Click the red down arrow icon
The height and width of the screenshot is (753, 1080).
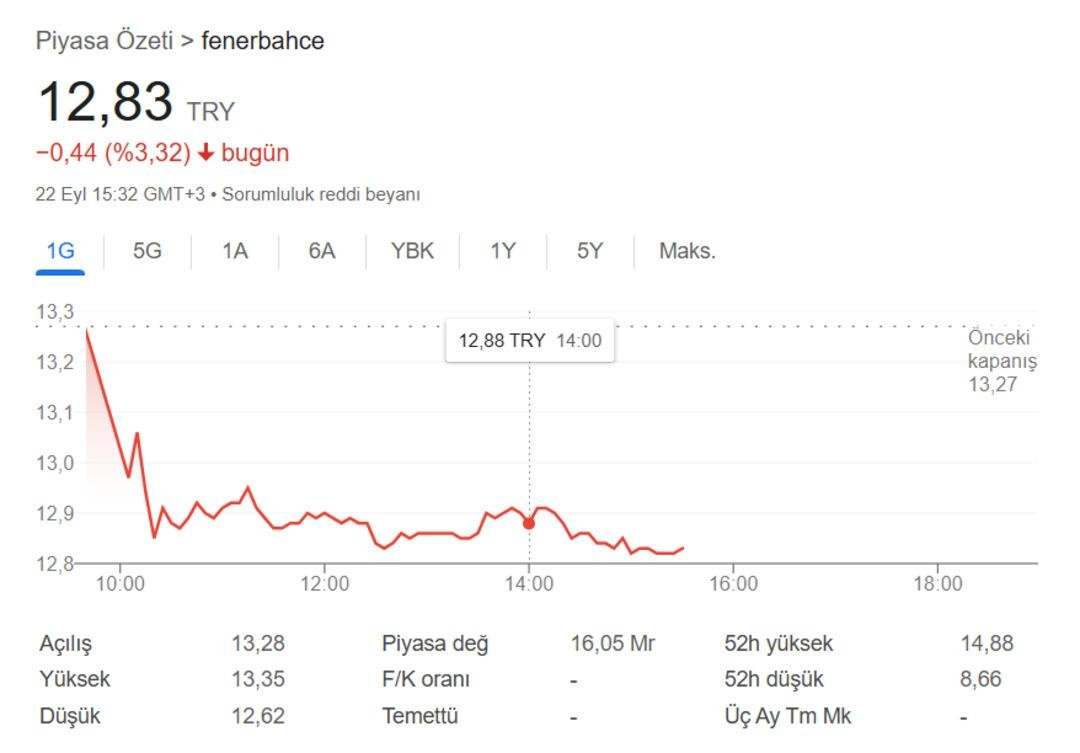pos(206,152)
